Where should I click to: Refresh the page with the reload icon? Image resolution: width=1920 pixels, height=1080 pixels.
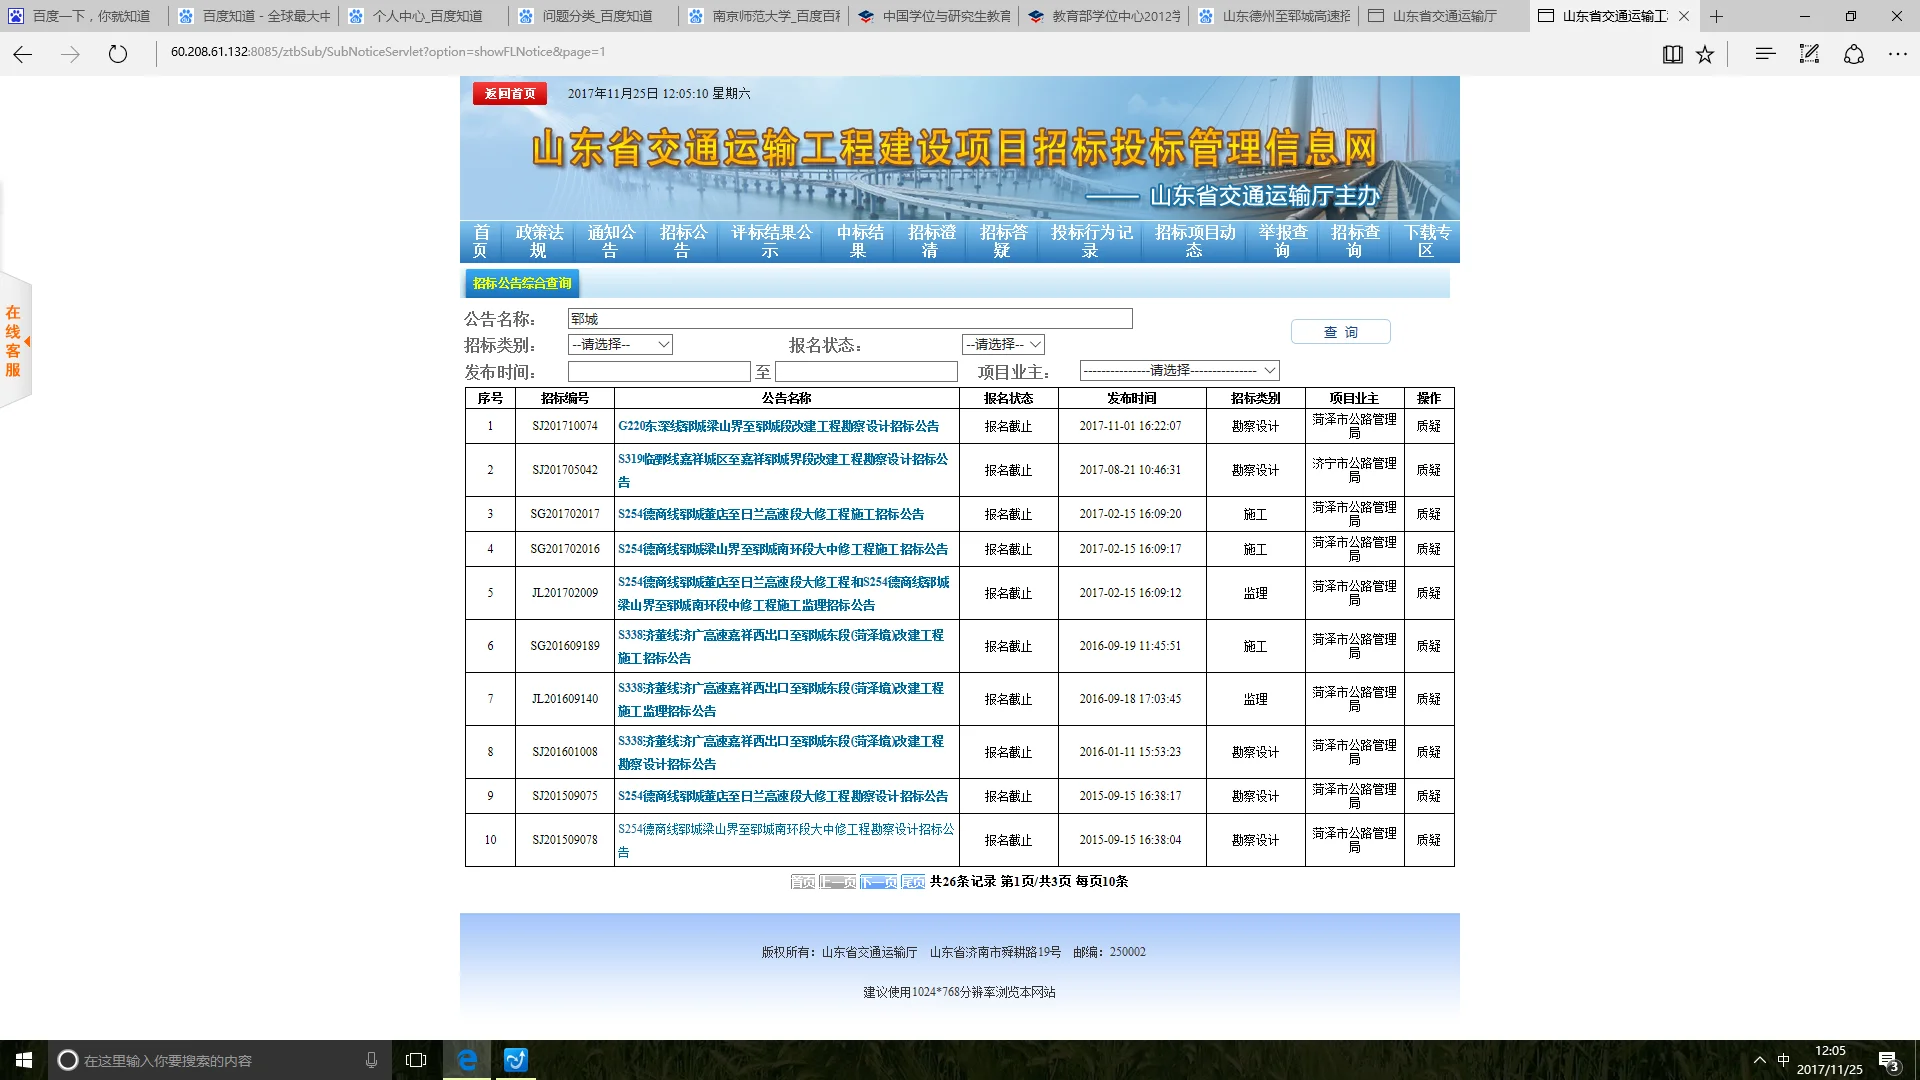coord(119,55)
